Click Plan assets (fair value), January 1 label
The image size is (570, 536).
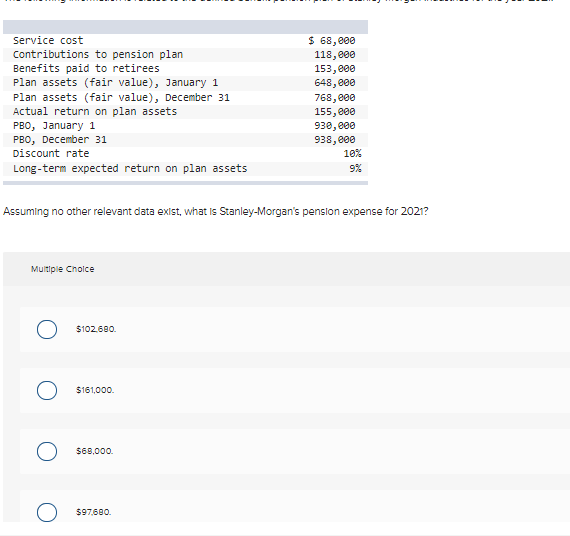(x=115, y=83)
